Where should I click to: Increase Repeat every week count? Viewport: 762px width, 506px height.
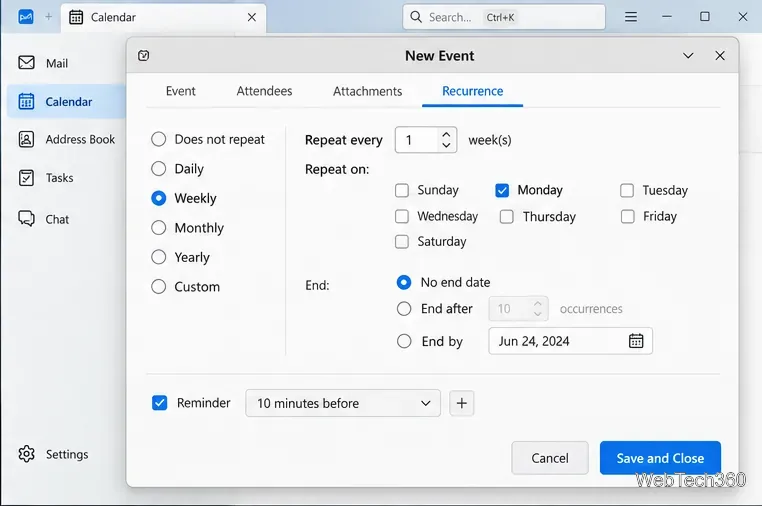[446, 135]
